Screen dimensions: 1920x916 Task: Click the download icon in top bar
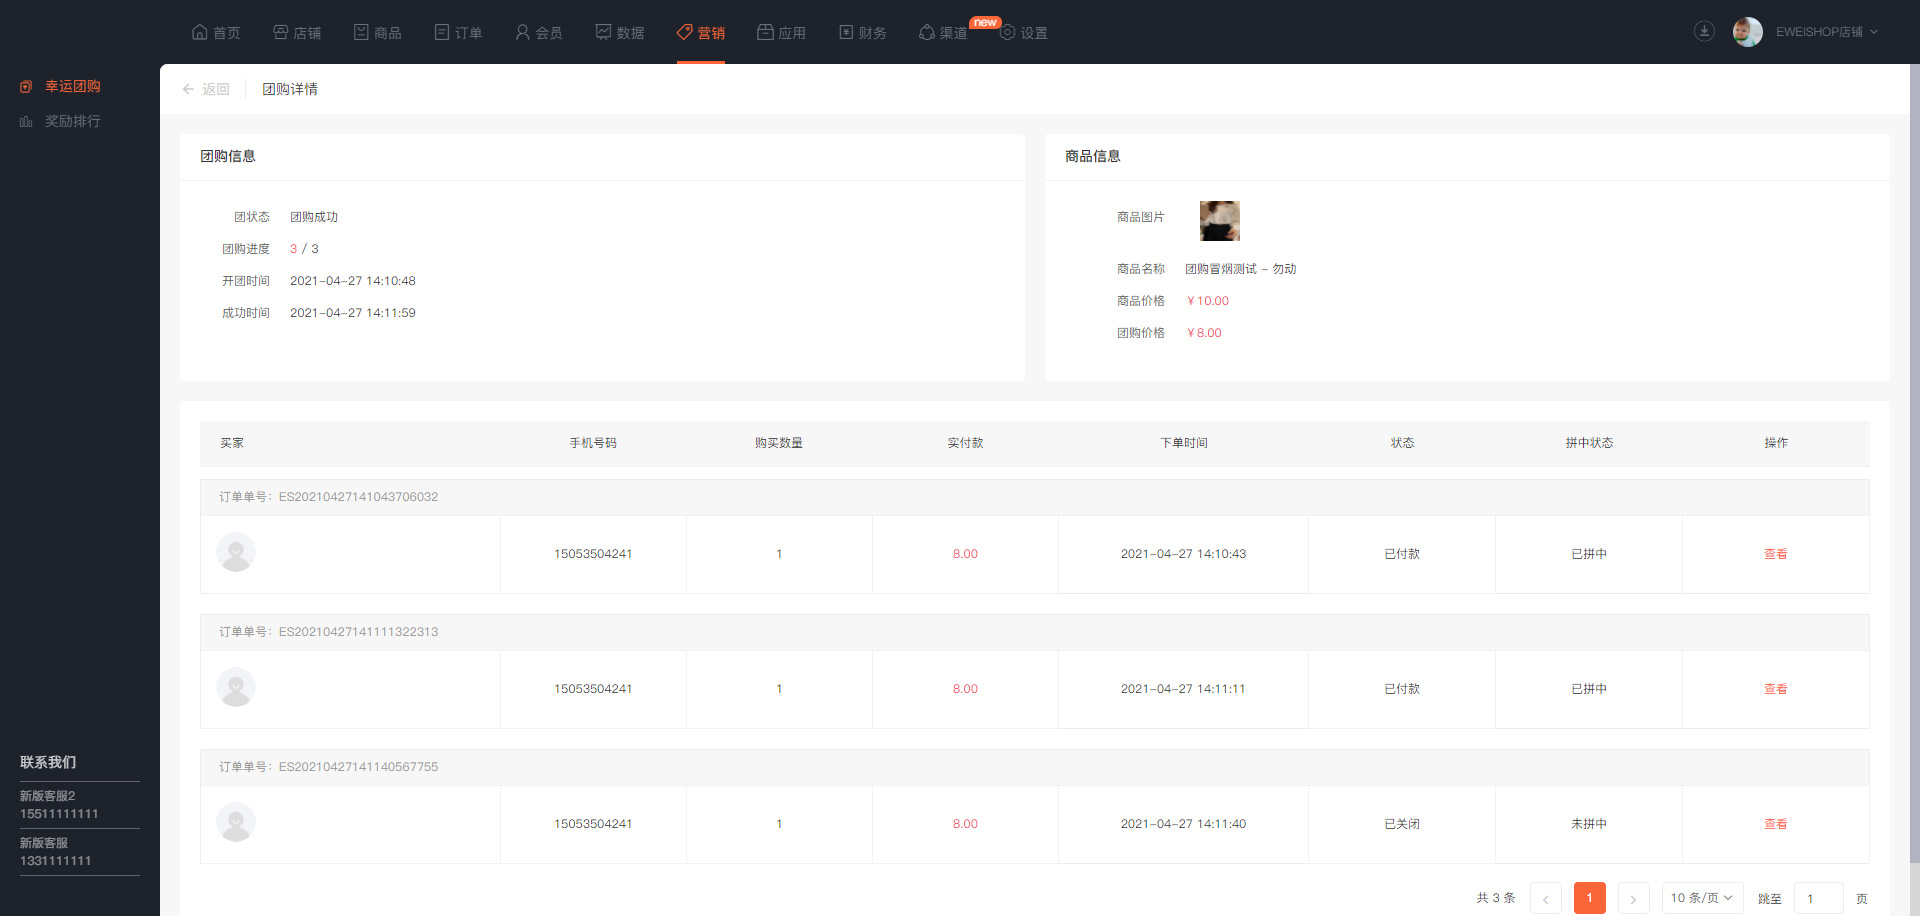point(1704,31)
